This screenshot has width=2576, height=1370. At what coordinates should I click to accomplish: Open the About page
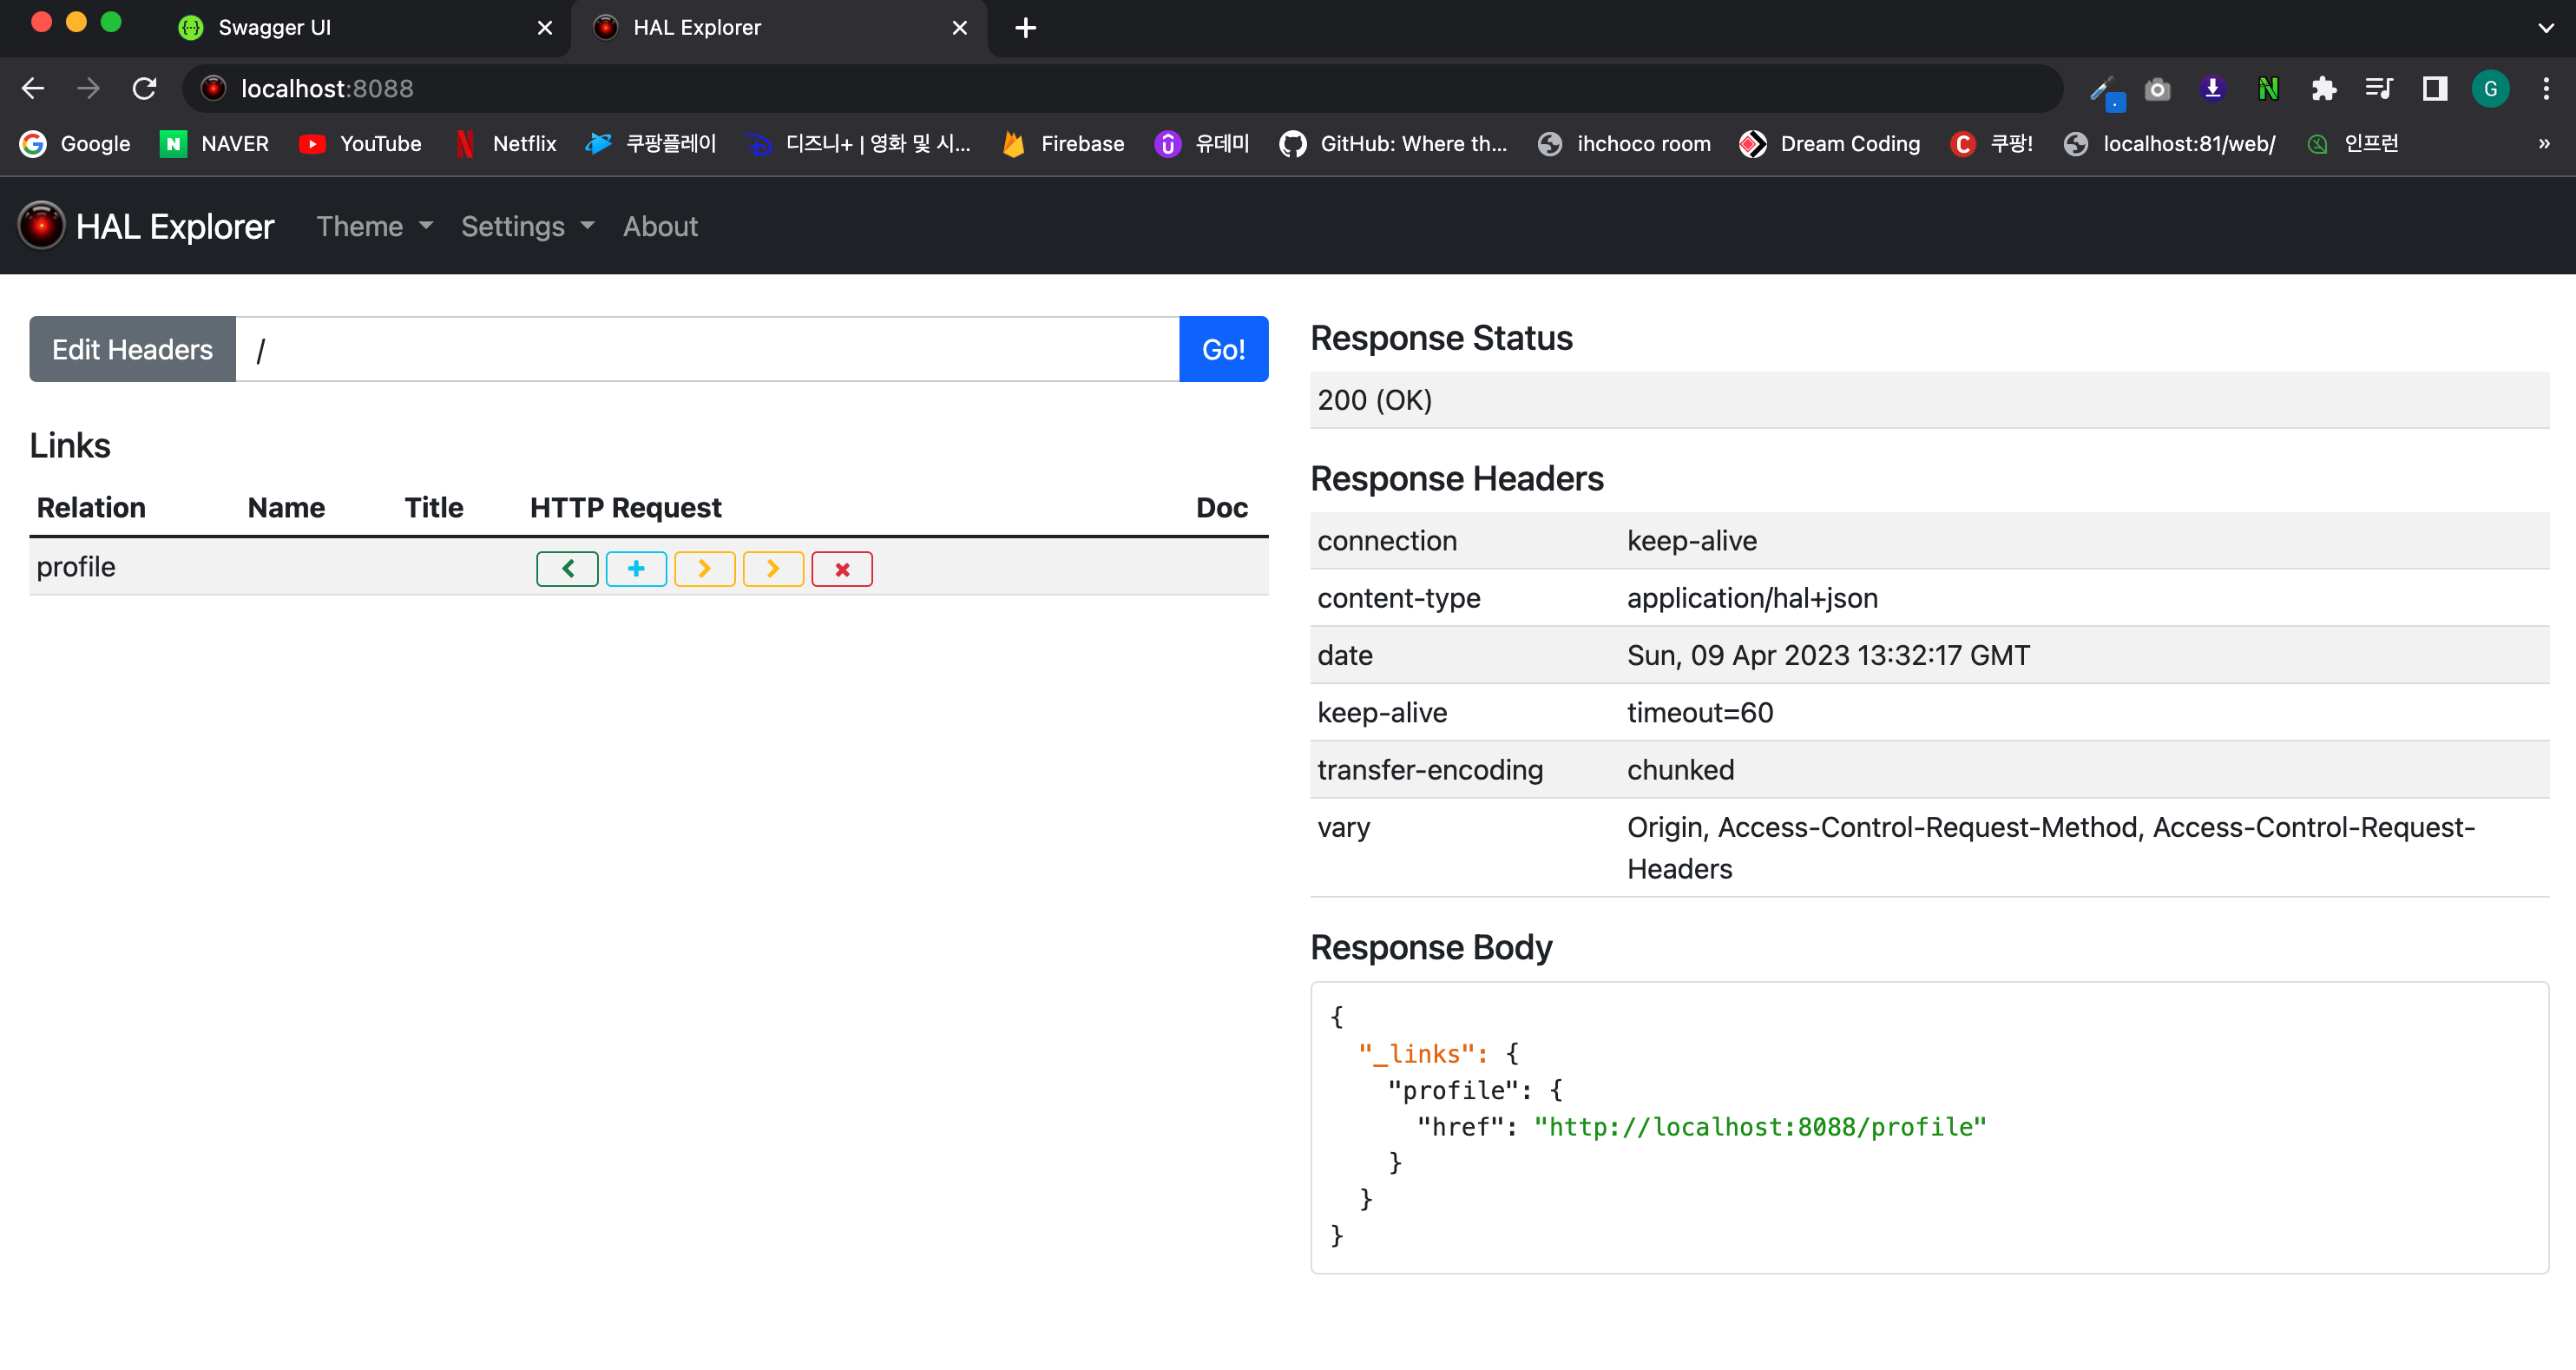tap(660, 226)
